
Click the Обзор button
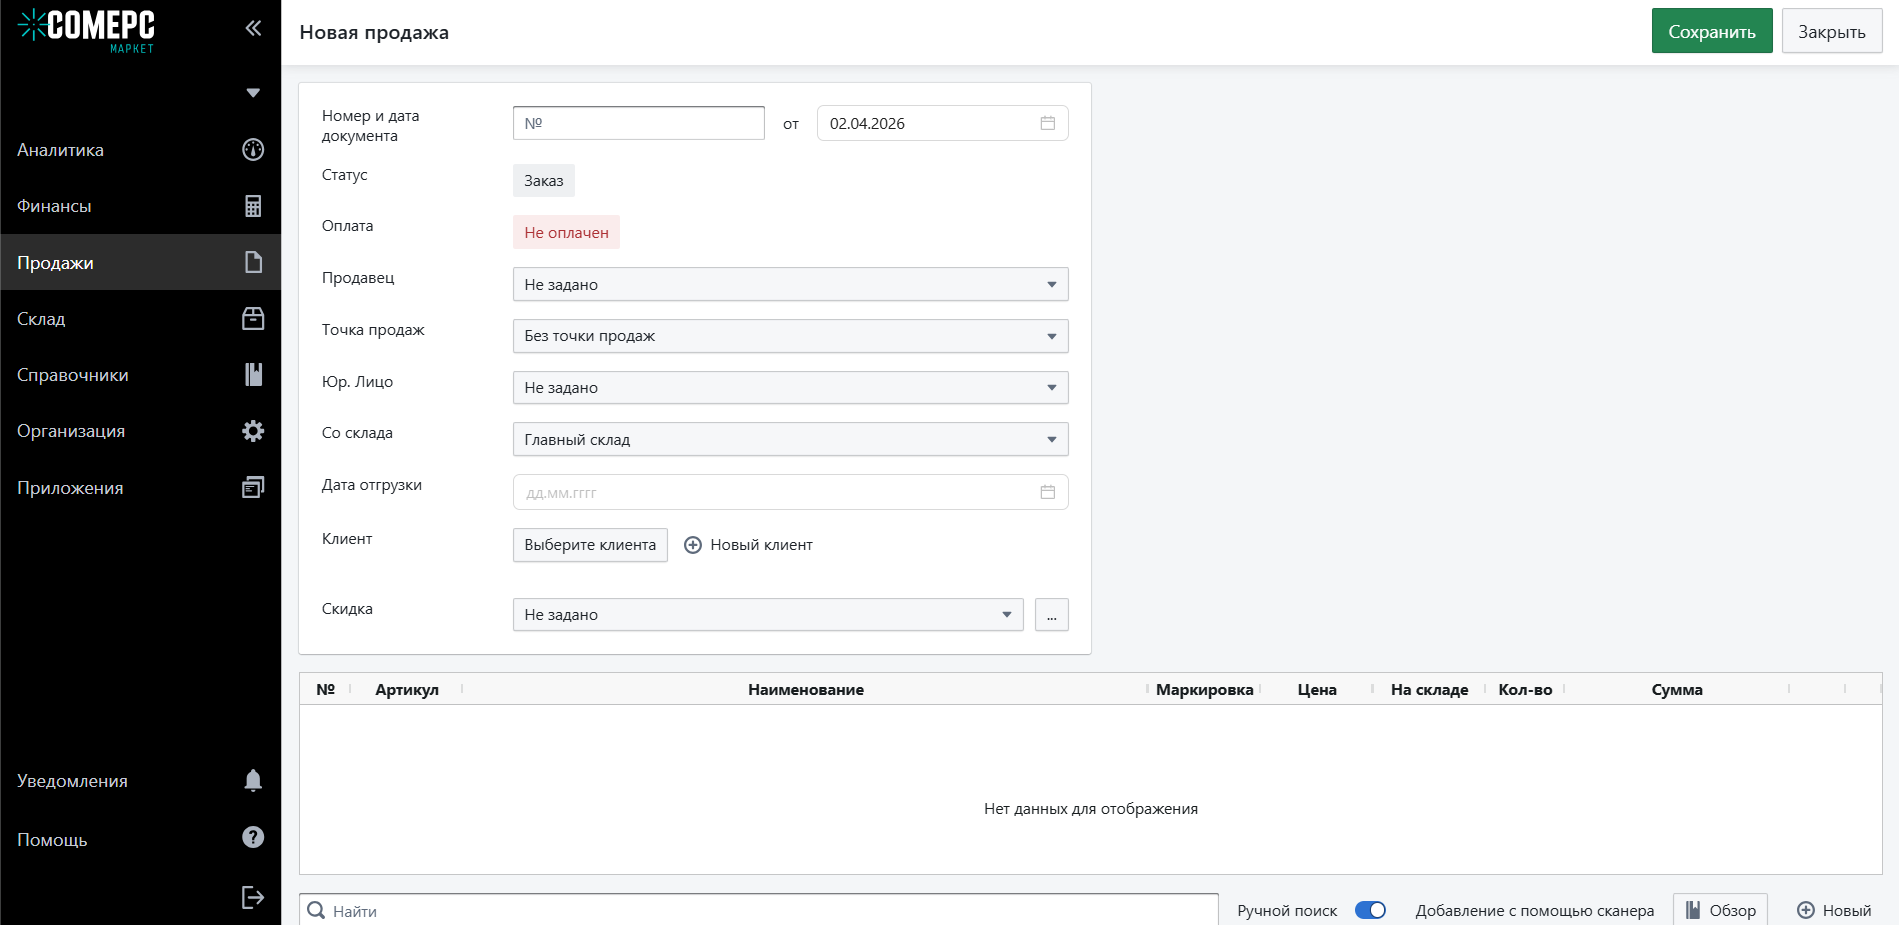tap(1720, 910)
